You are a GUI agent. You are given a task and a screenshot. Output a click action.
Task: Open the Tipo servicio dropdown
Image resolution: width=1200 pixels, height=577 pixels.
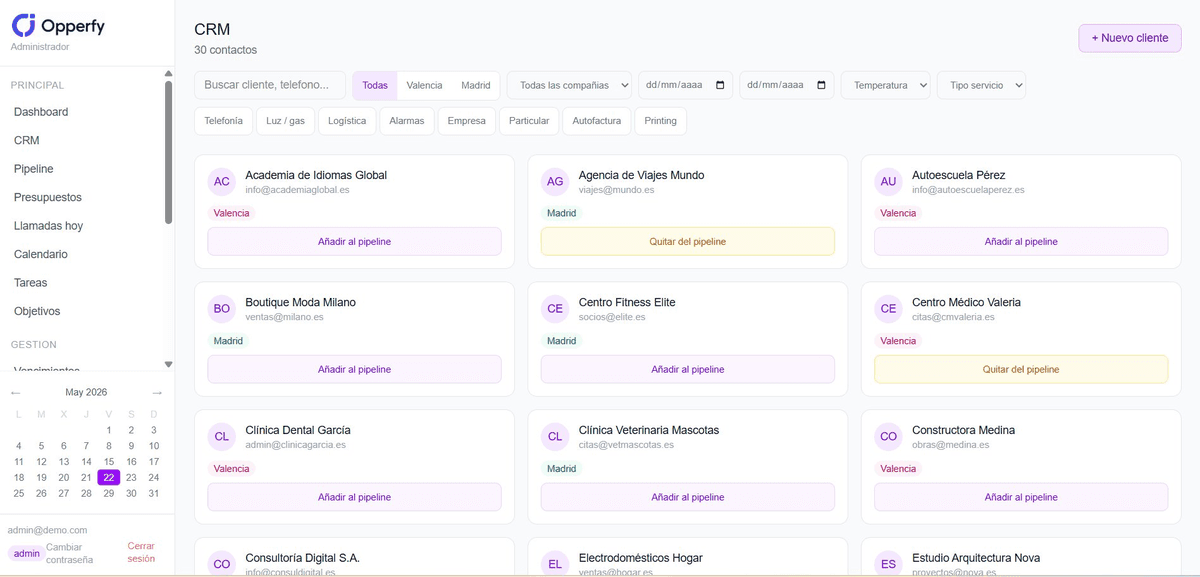click(982, 85)
